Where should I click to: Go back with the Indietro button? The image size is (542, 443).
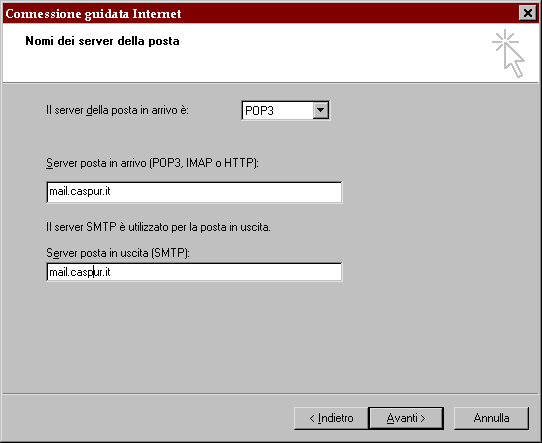click(x=331, y=418)
